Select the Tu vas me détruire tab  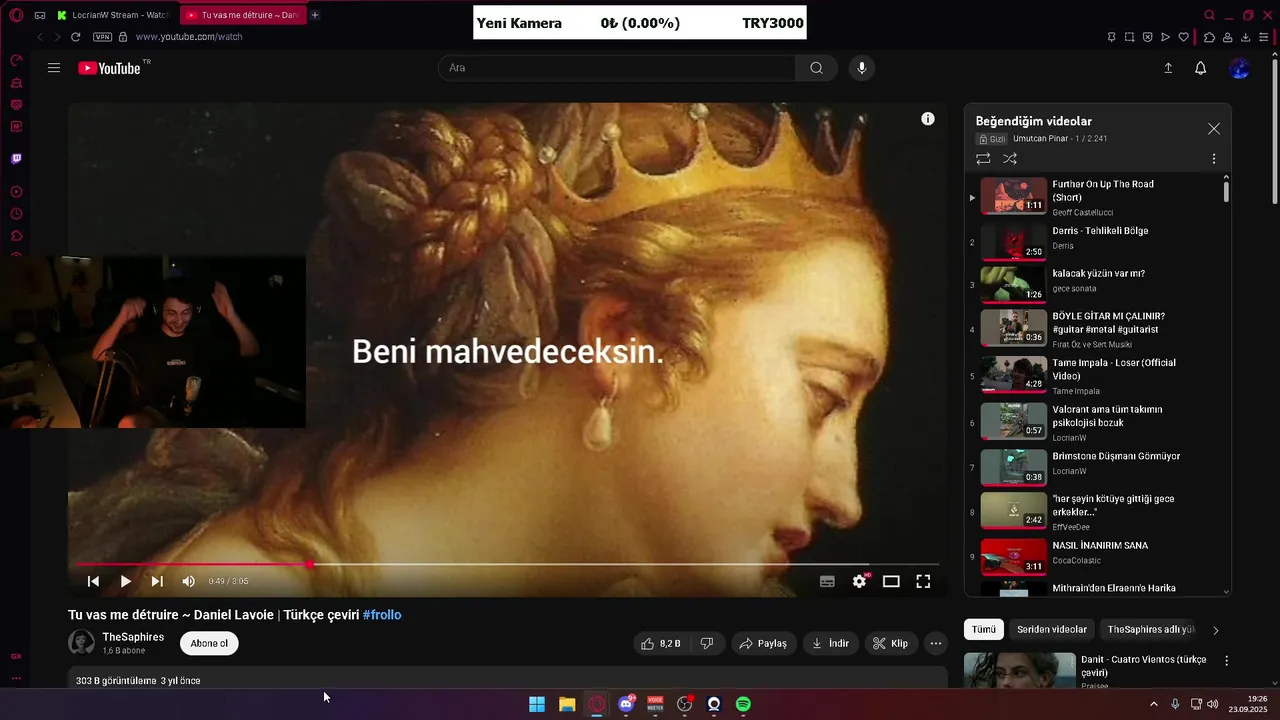click(243, 15)
